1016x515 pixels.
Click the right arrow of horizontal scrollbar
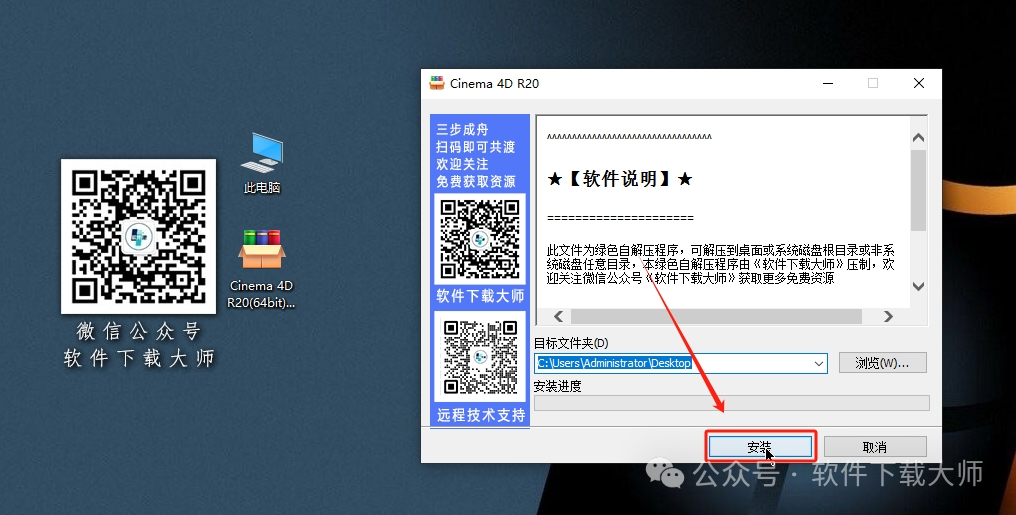point(888,316)
